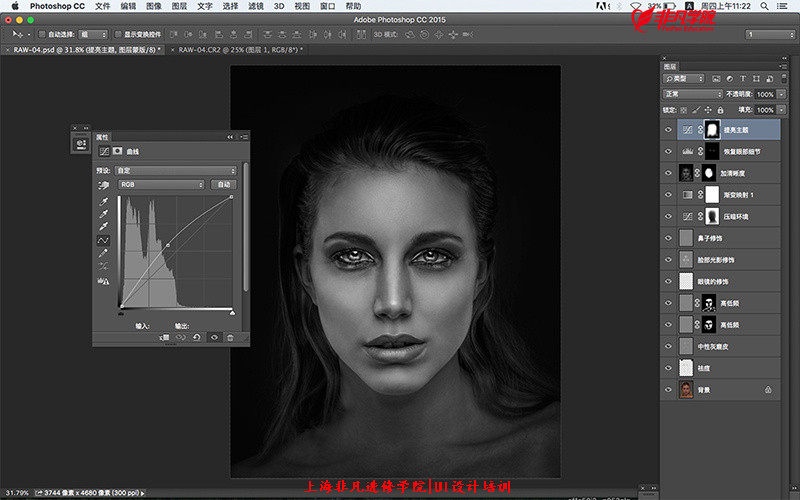Select the pencil draw-curve tool

(103, 253)
